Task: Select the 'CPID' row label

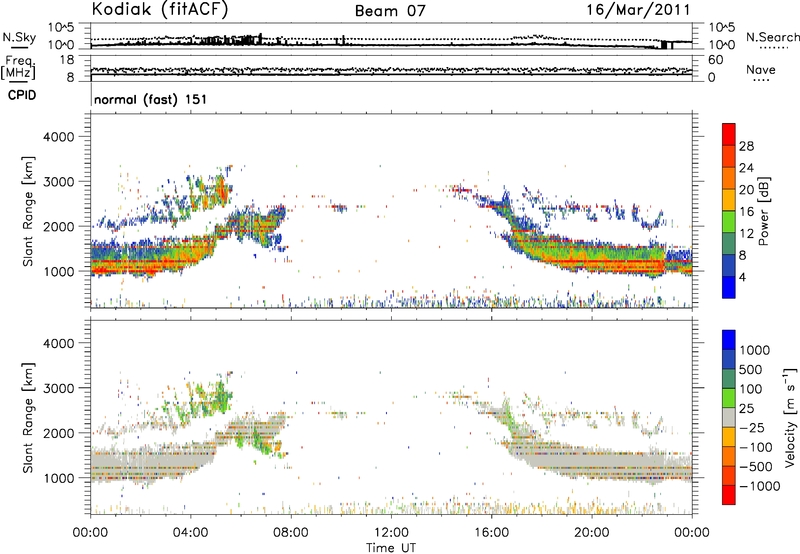Action: [22, 95]
